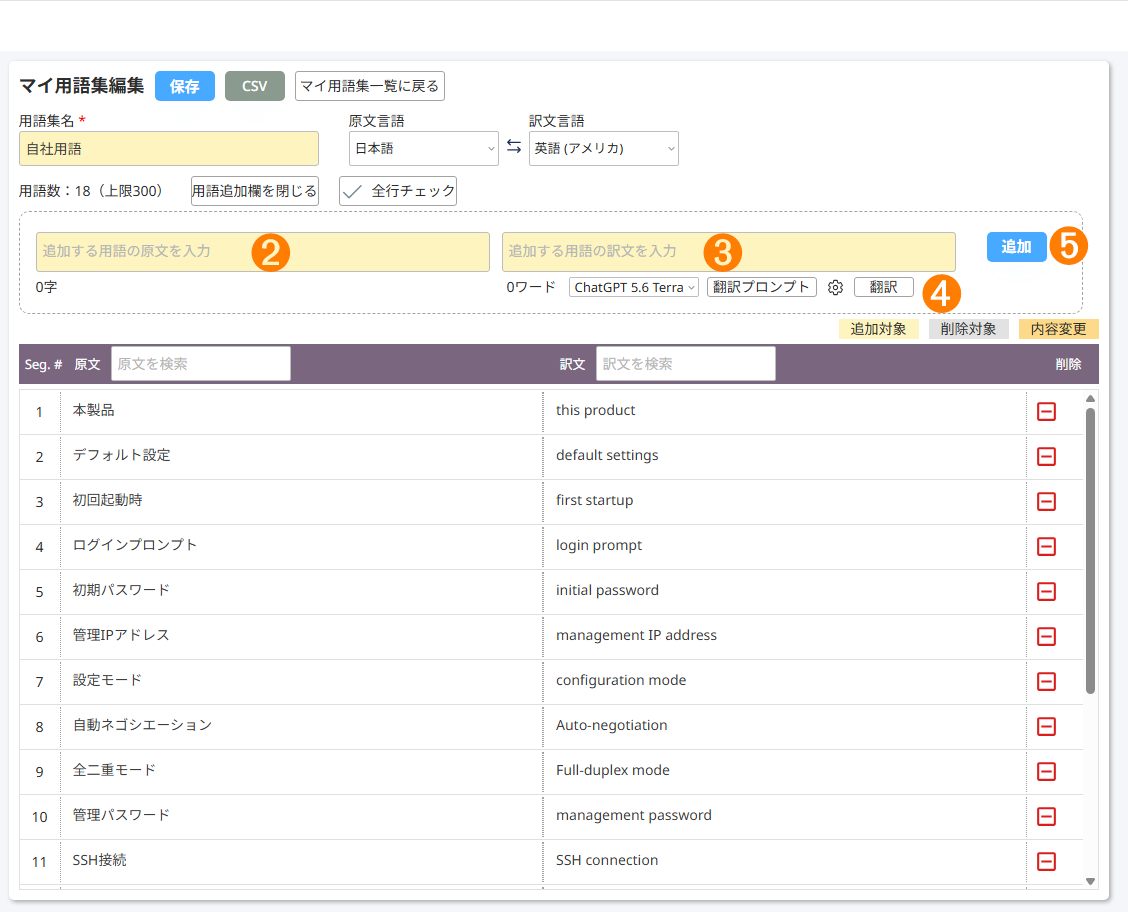Image resolution: width=1128 pixels, height=913 pixels.
Task: Open the 訳文言語 英語 (アメリカ) dropdown
Action: [x=604, y=148]
